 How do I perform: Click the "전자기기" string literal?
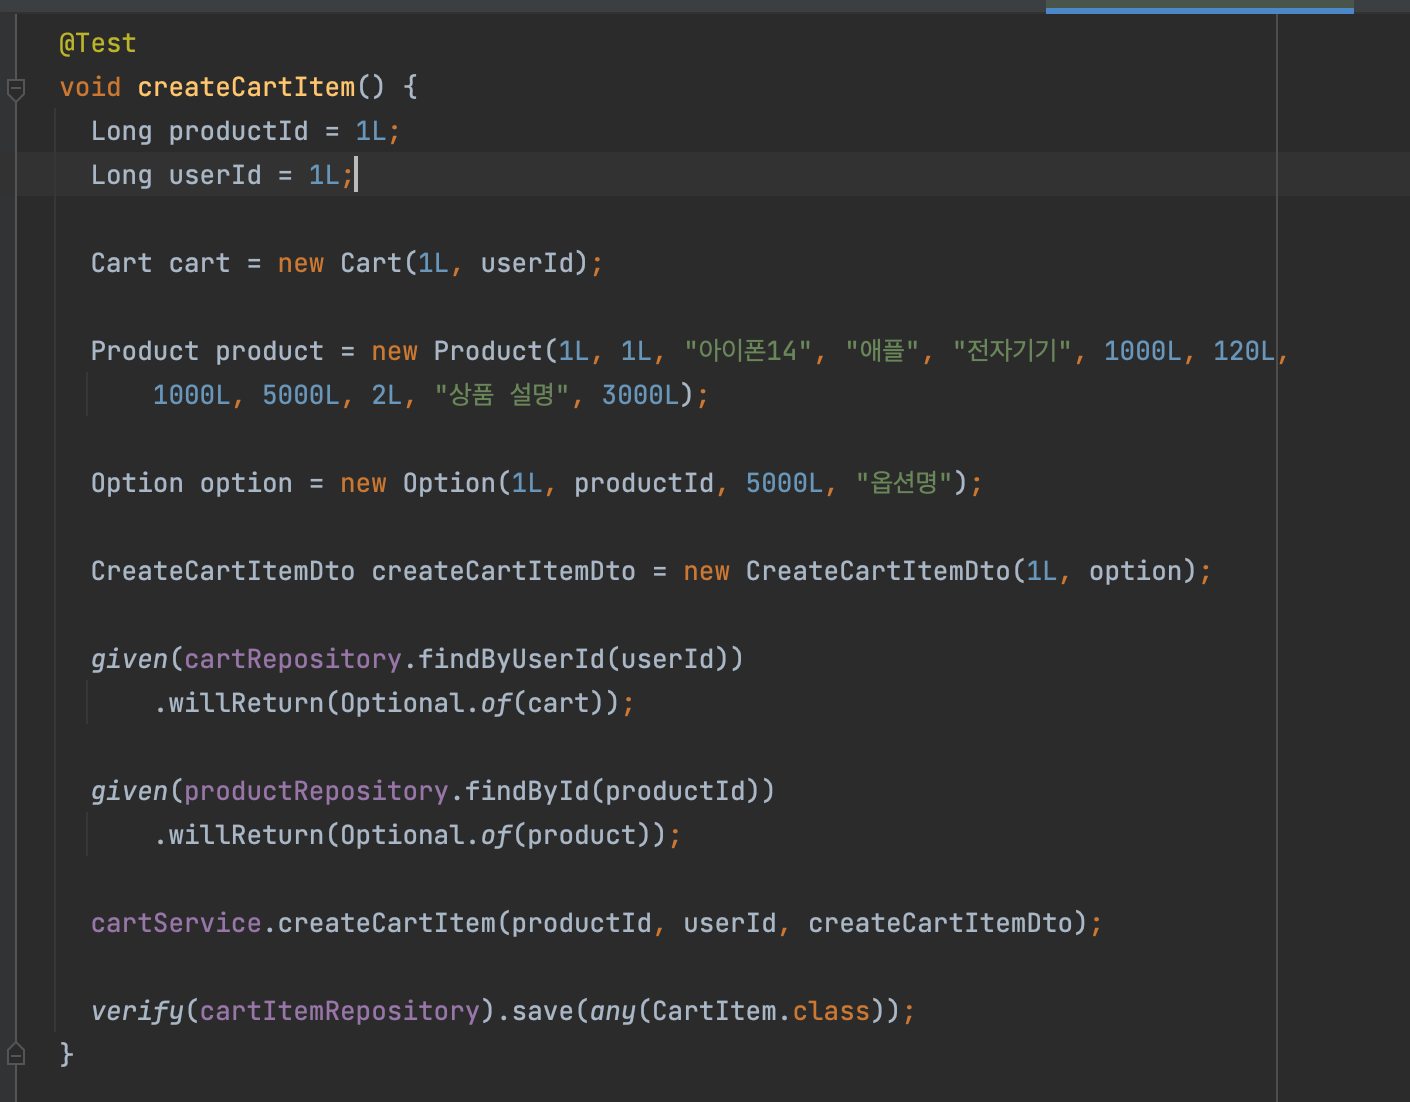(x=1012, y=351)
